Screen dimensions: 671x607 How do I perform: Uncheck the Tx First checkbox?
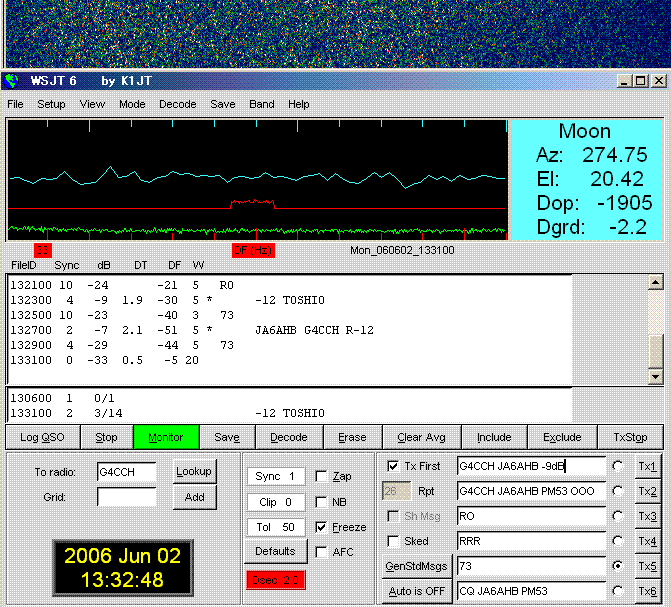click(392, 467)
